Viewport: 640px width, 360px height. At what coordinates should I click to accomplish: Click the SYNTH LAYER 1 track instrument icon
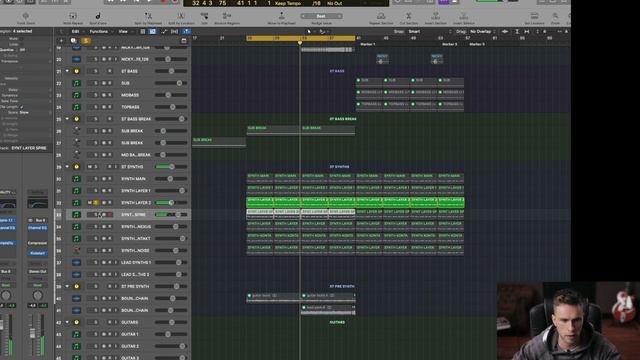[x=76, y=191]
